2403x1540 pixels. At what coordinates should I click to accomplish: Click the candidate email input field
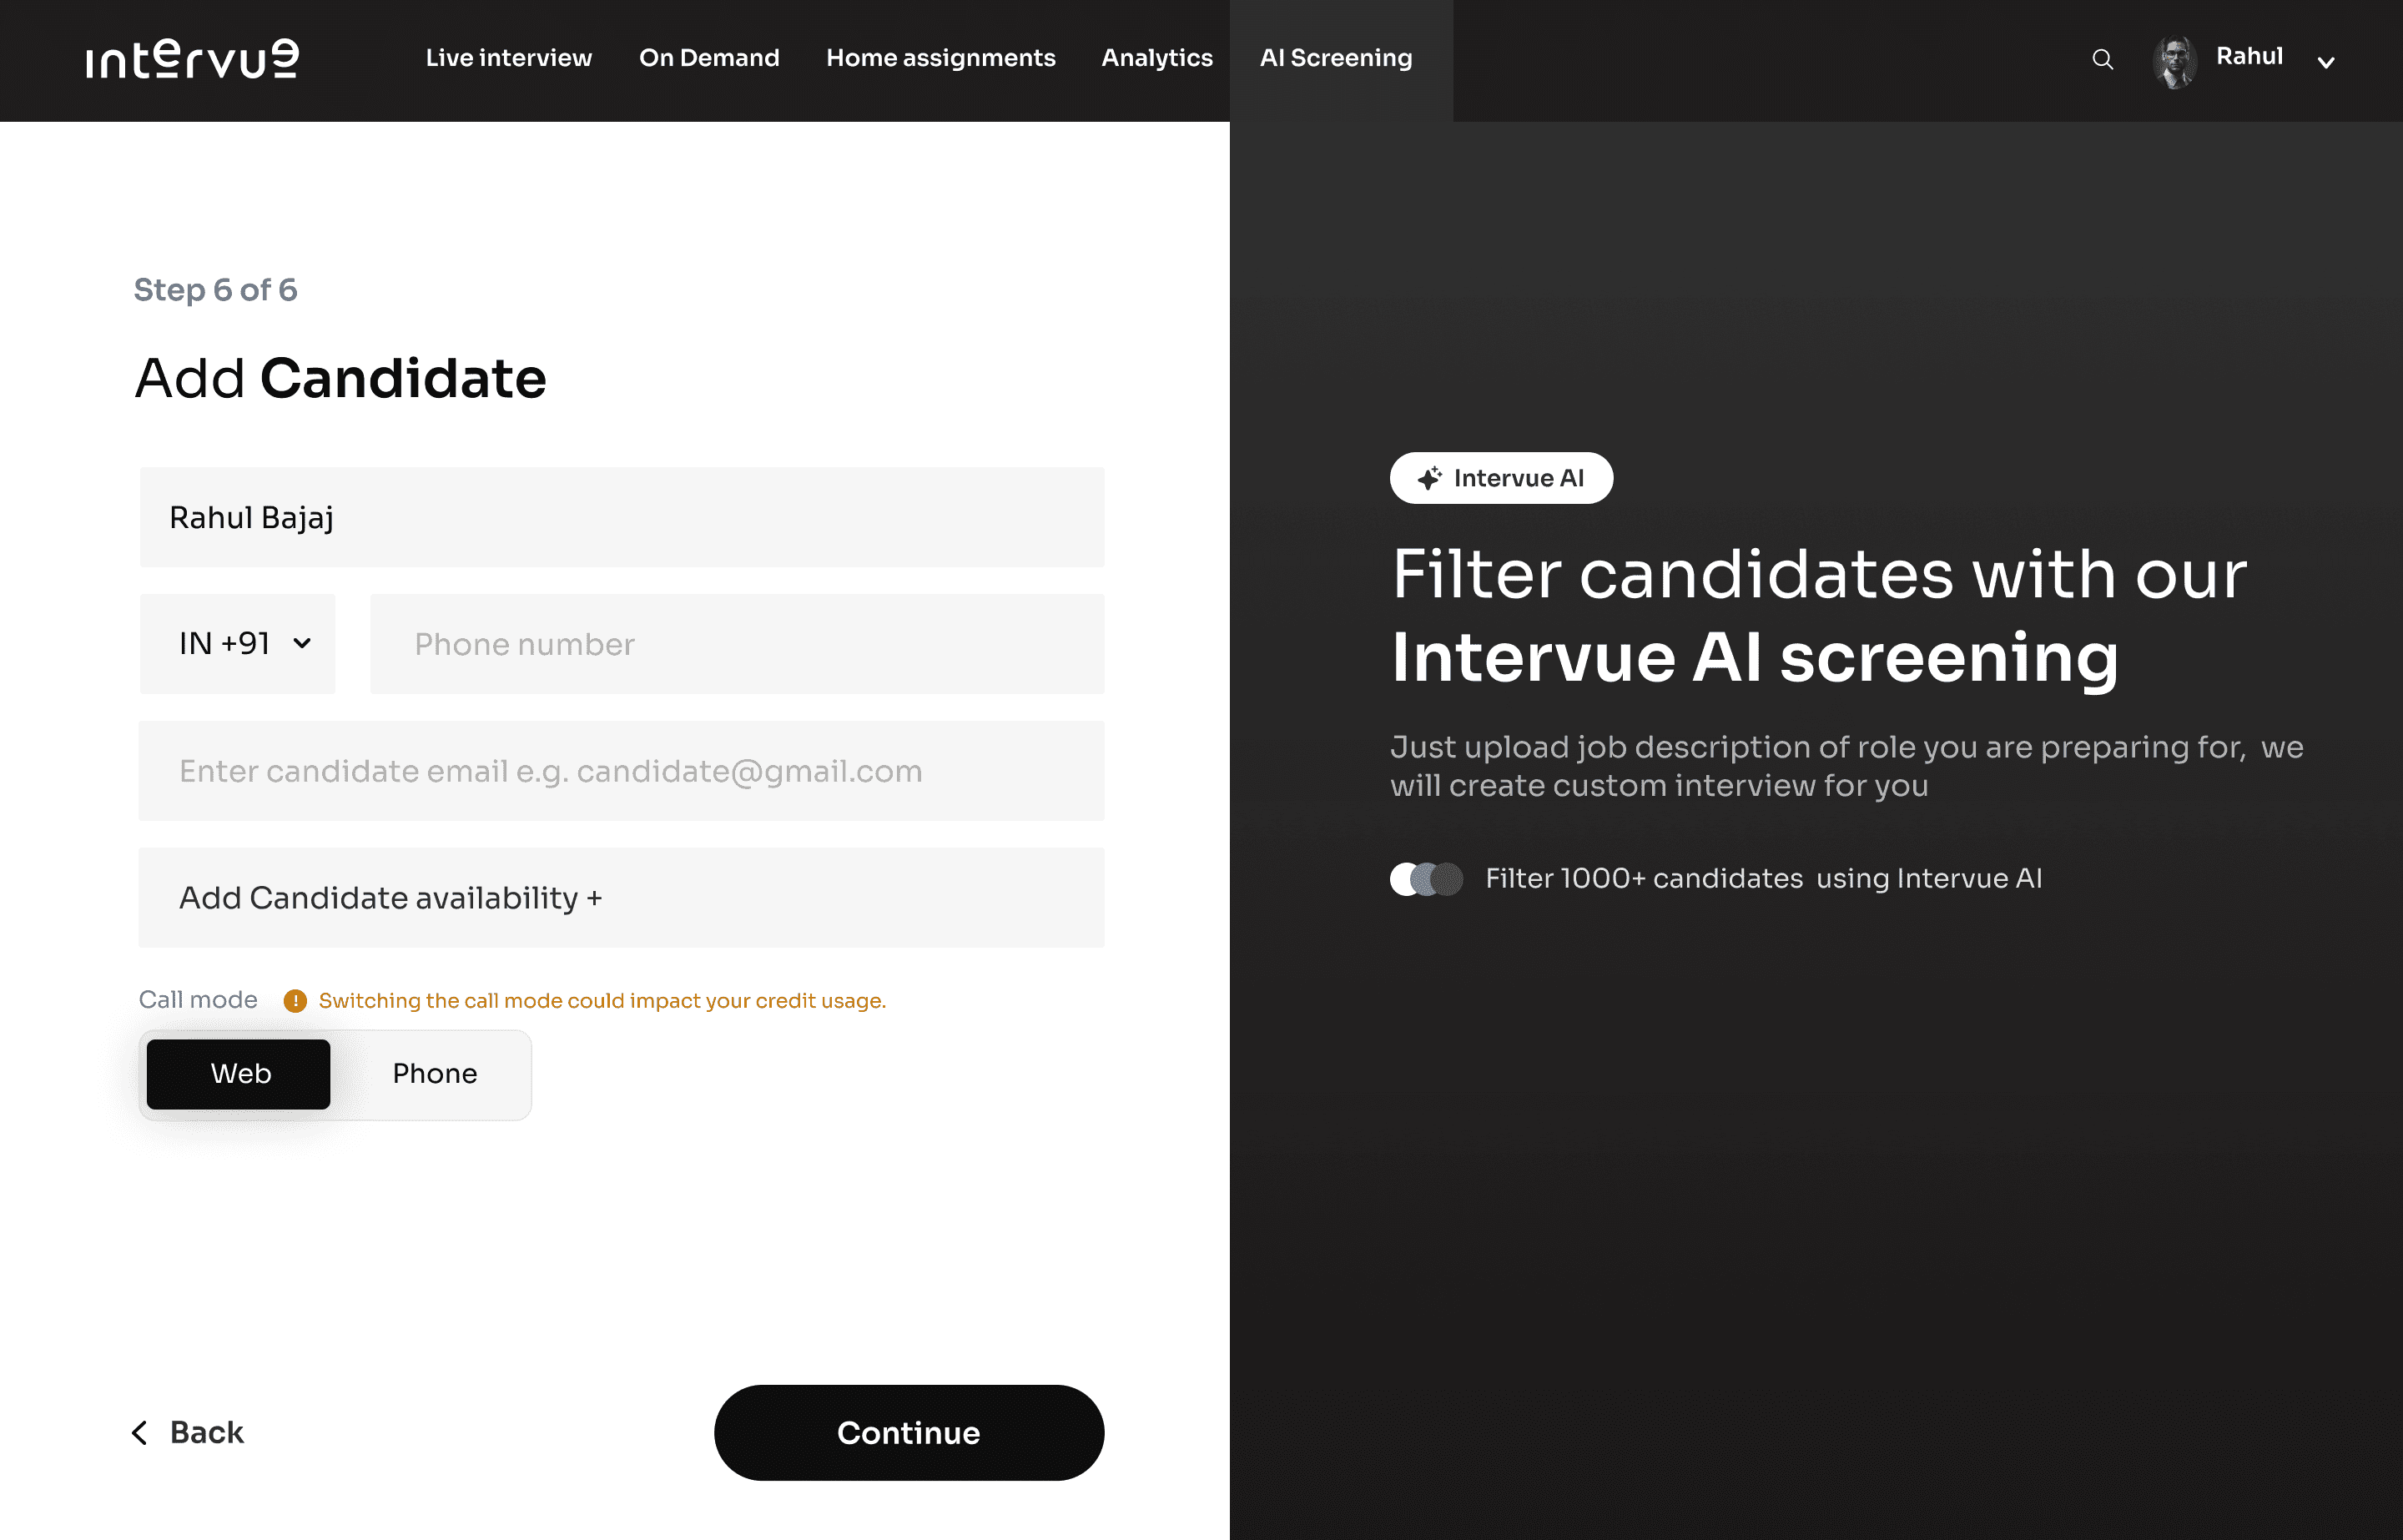pos(620,771)
